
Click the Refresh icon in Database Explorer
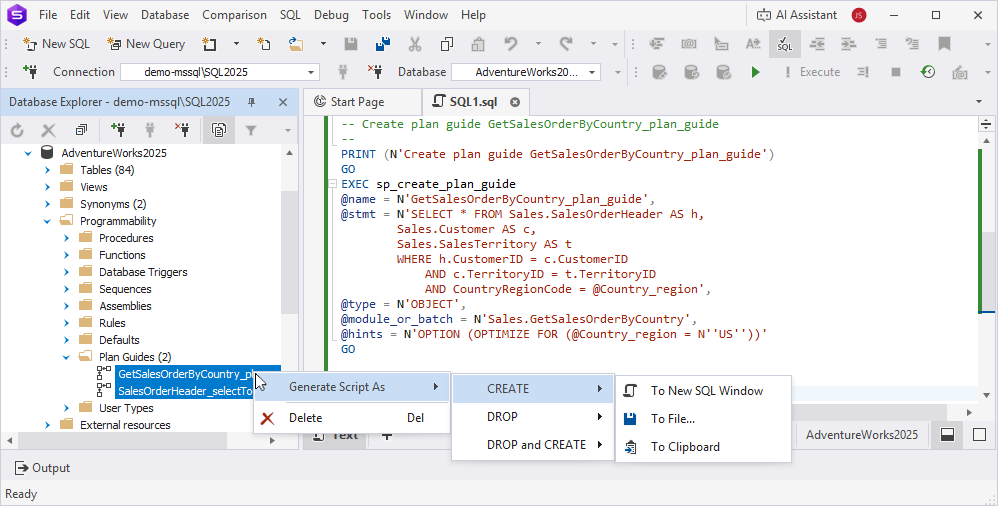pos(17,130)
